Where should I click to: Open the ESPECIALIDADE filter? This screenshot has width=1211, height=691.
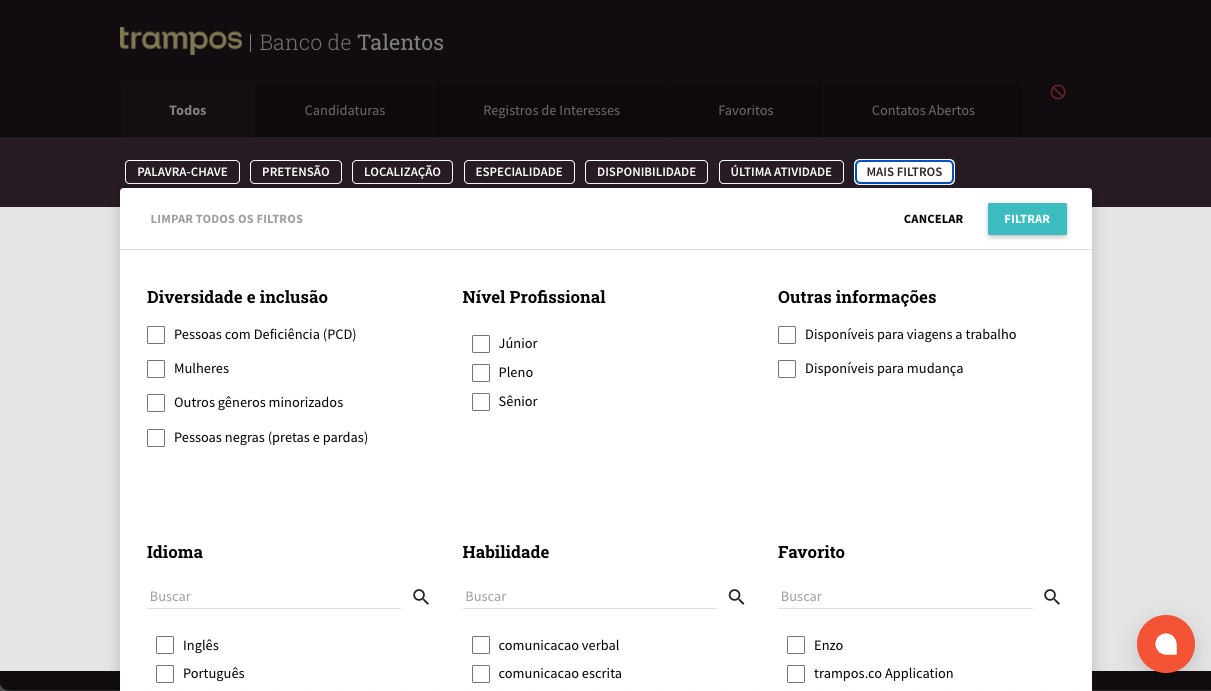click(x=519, y=172)
